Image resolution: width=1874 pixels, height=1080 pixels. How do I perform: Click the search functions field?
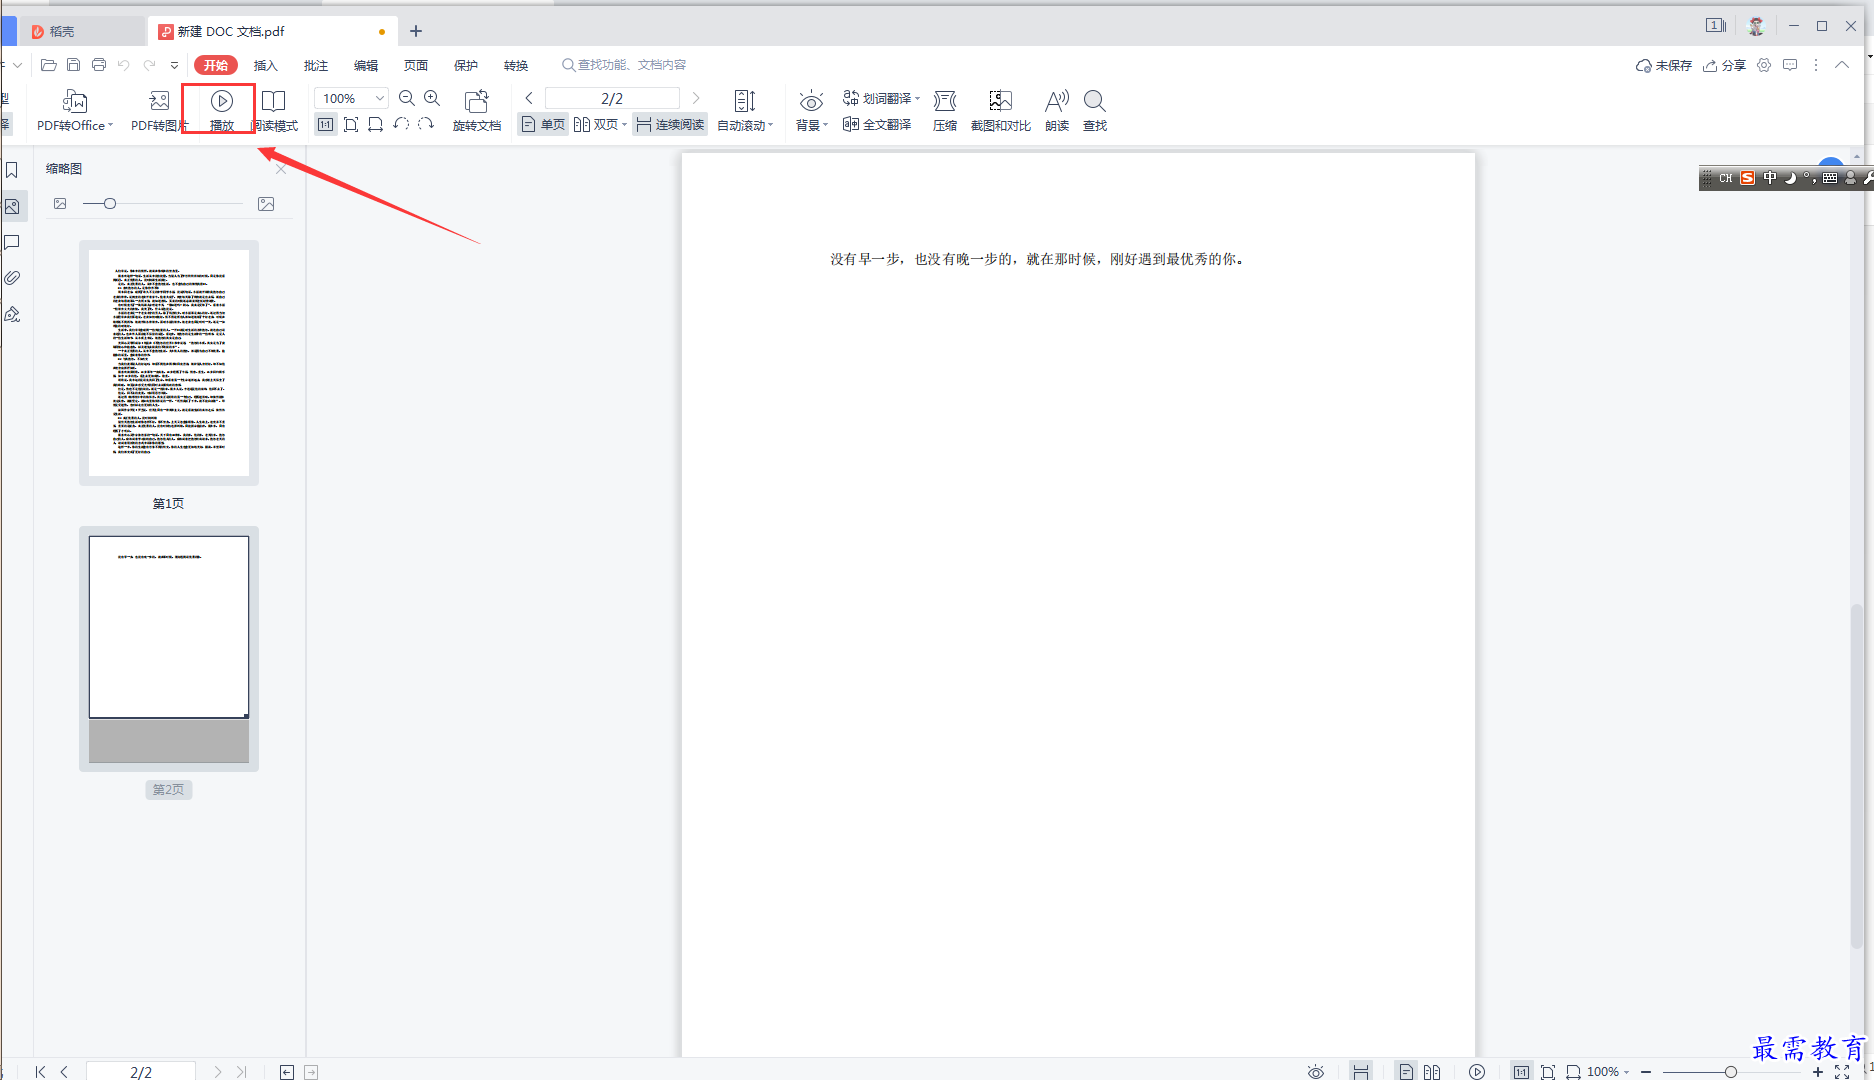[x=625, y=65]
